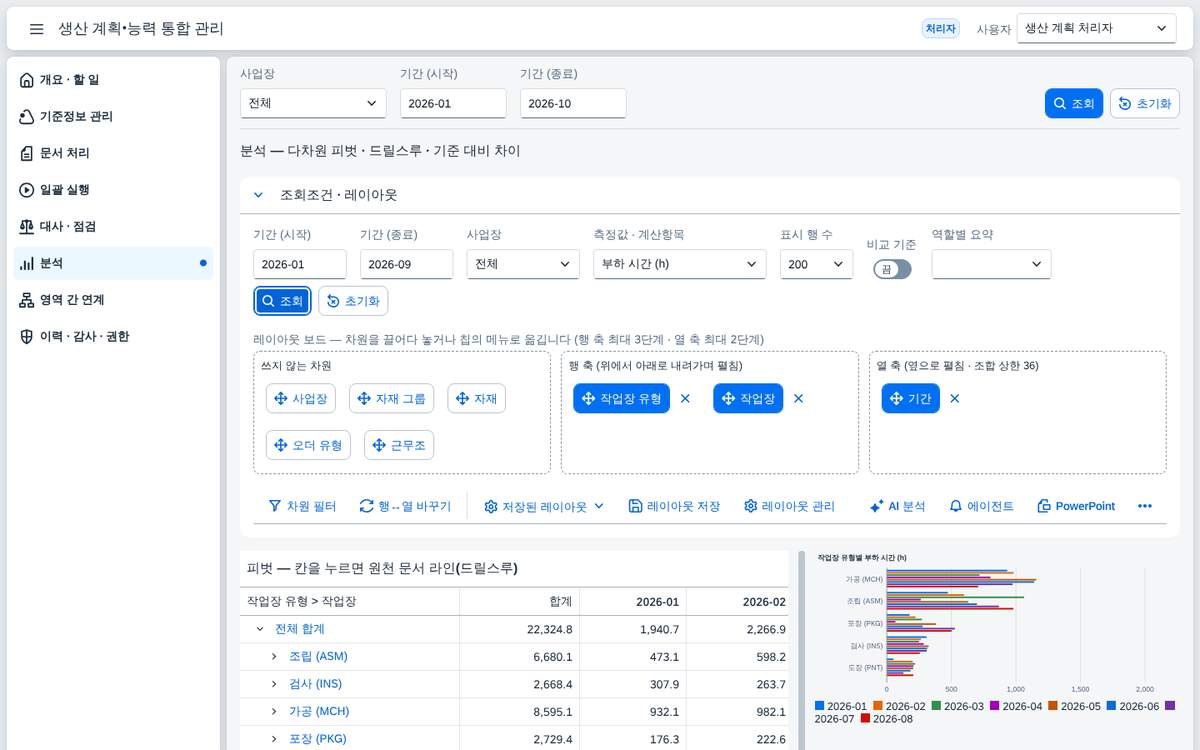Image resolution: width=1200 pixels, height=750 pixels.
Task: Click the 자재 그룹 dimension chip
Action: click(391, 398)
